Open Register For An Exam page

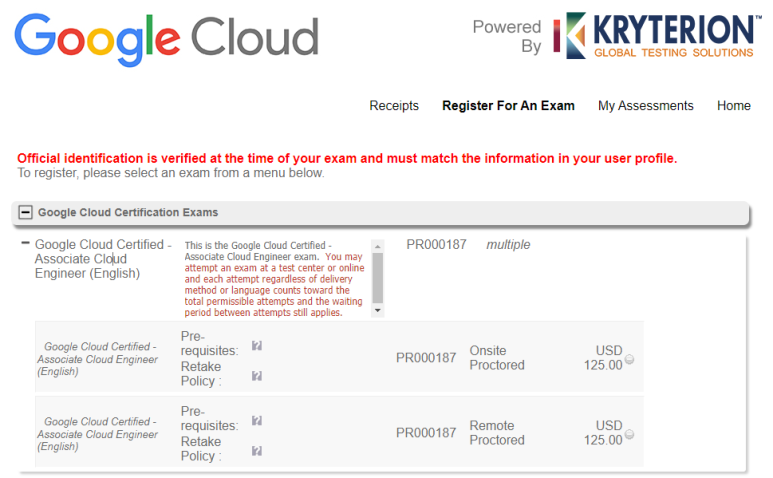(x=508, y=105)
